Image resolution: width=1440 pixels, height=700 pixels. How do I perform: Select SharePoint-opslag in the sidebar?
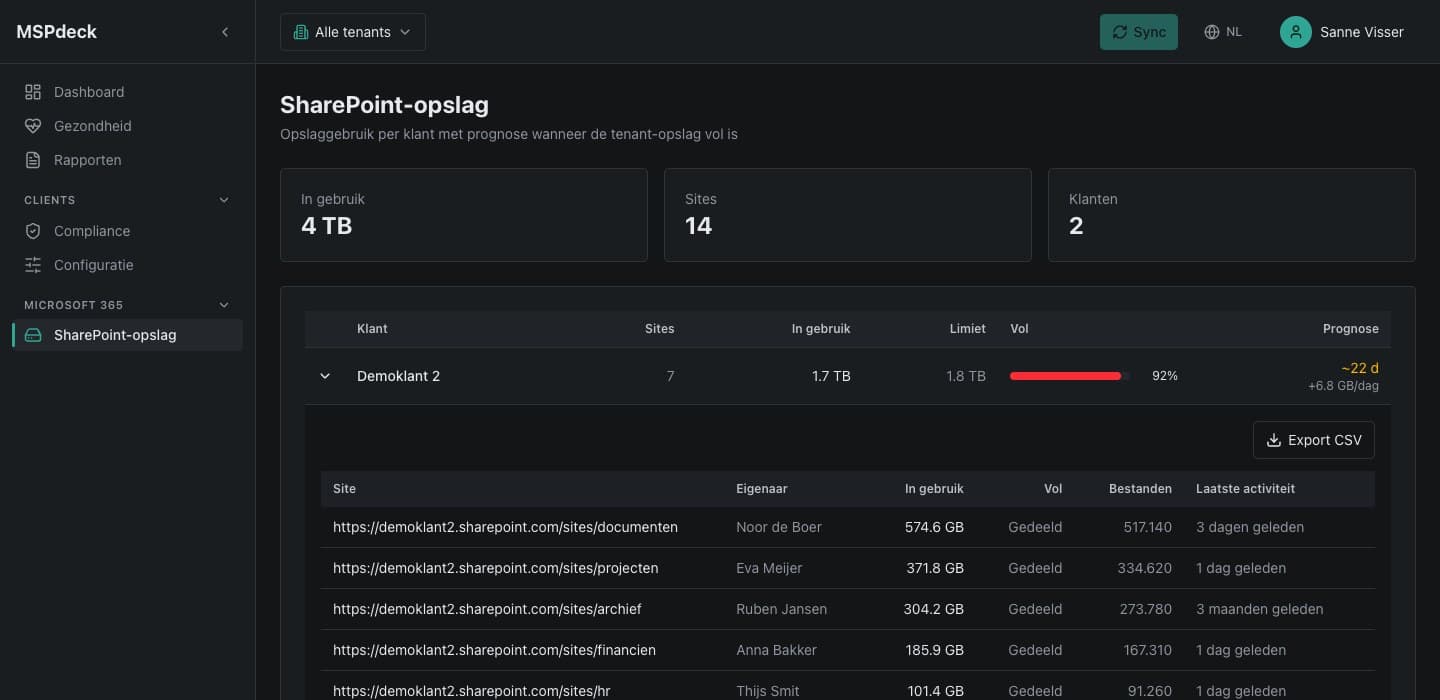(x=127, y=335)
